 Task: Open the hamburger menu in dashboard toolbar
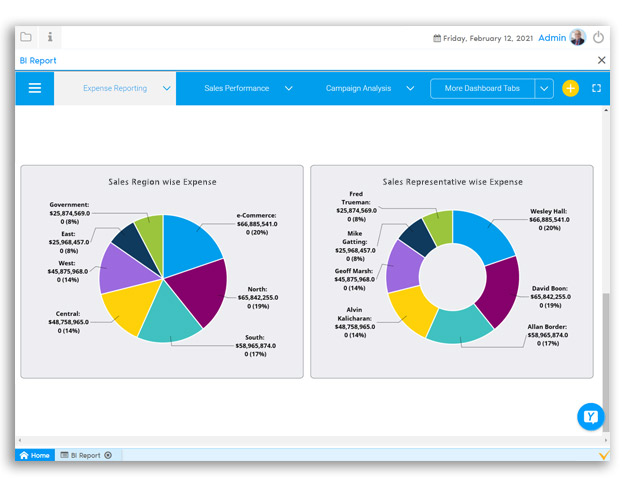(35, 88)
